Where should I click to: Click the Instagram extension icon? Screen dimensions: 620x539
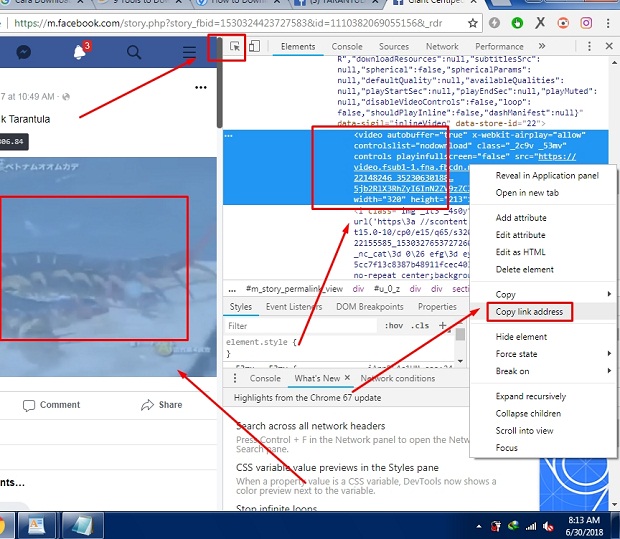point(586,23)
